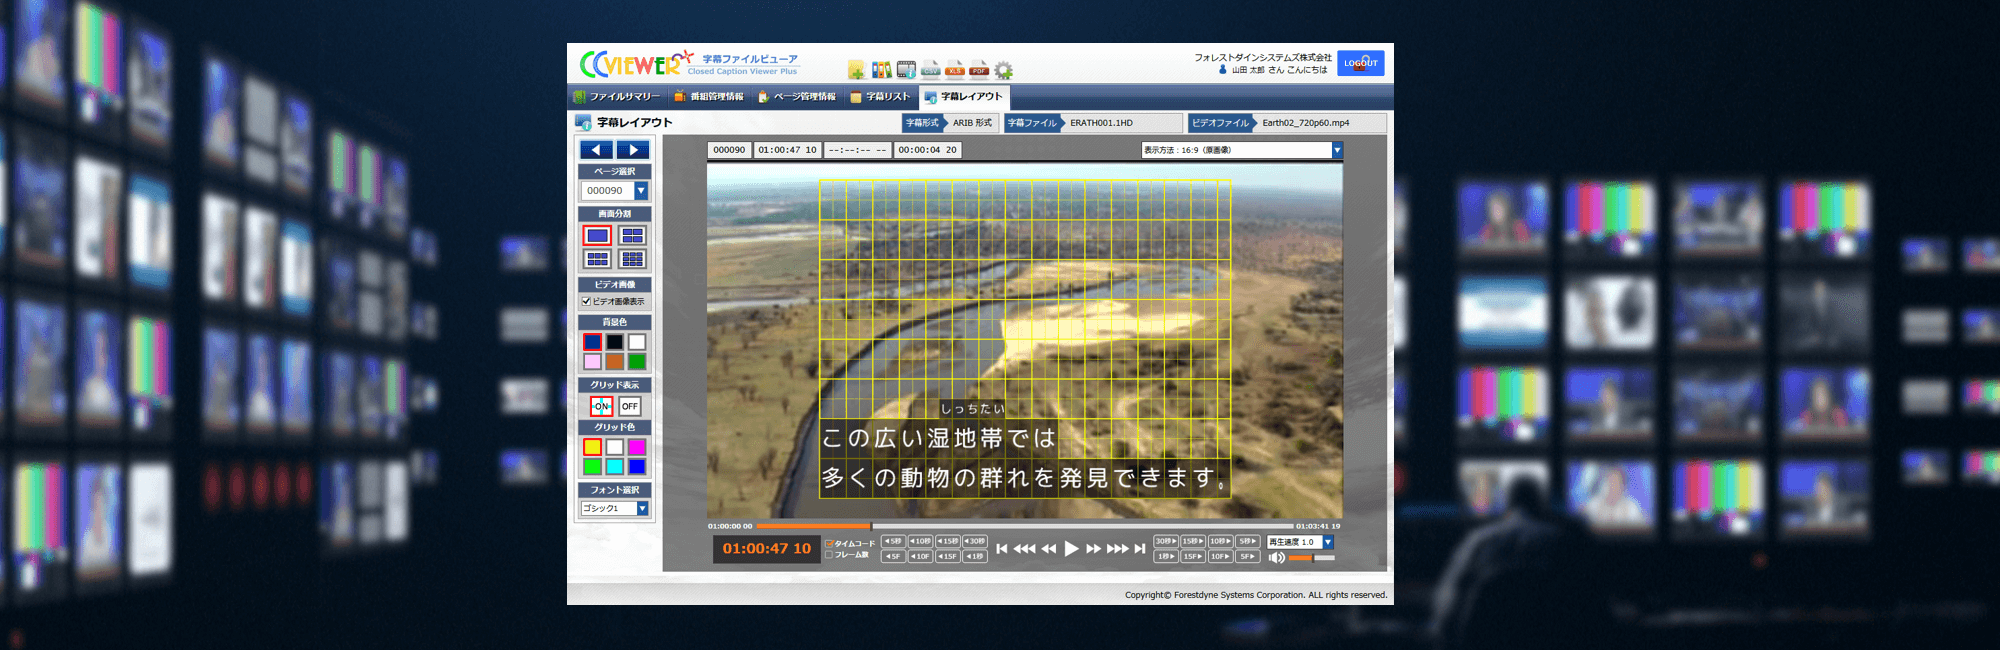Switch to 字幕リスト tab
2000x650 pixels.
pyautogui.click(x=880, y=97)
